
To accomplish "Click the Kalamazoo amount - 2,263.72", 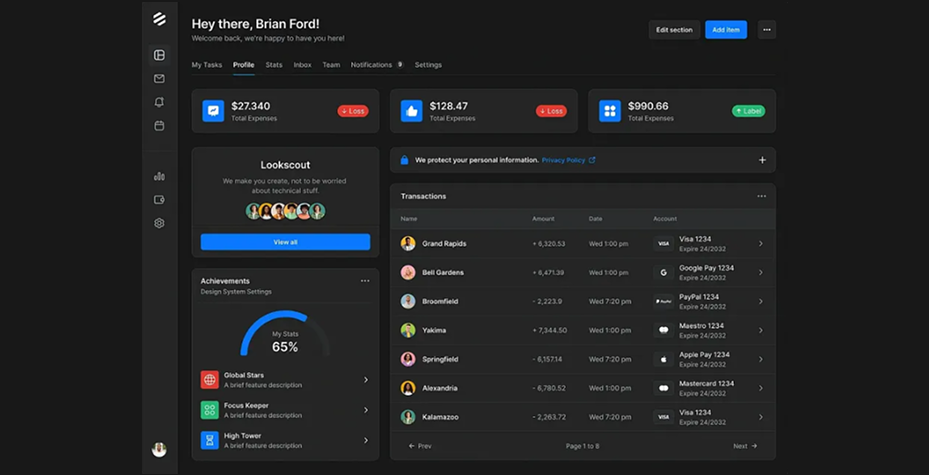I will tap(549, 417).
